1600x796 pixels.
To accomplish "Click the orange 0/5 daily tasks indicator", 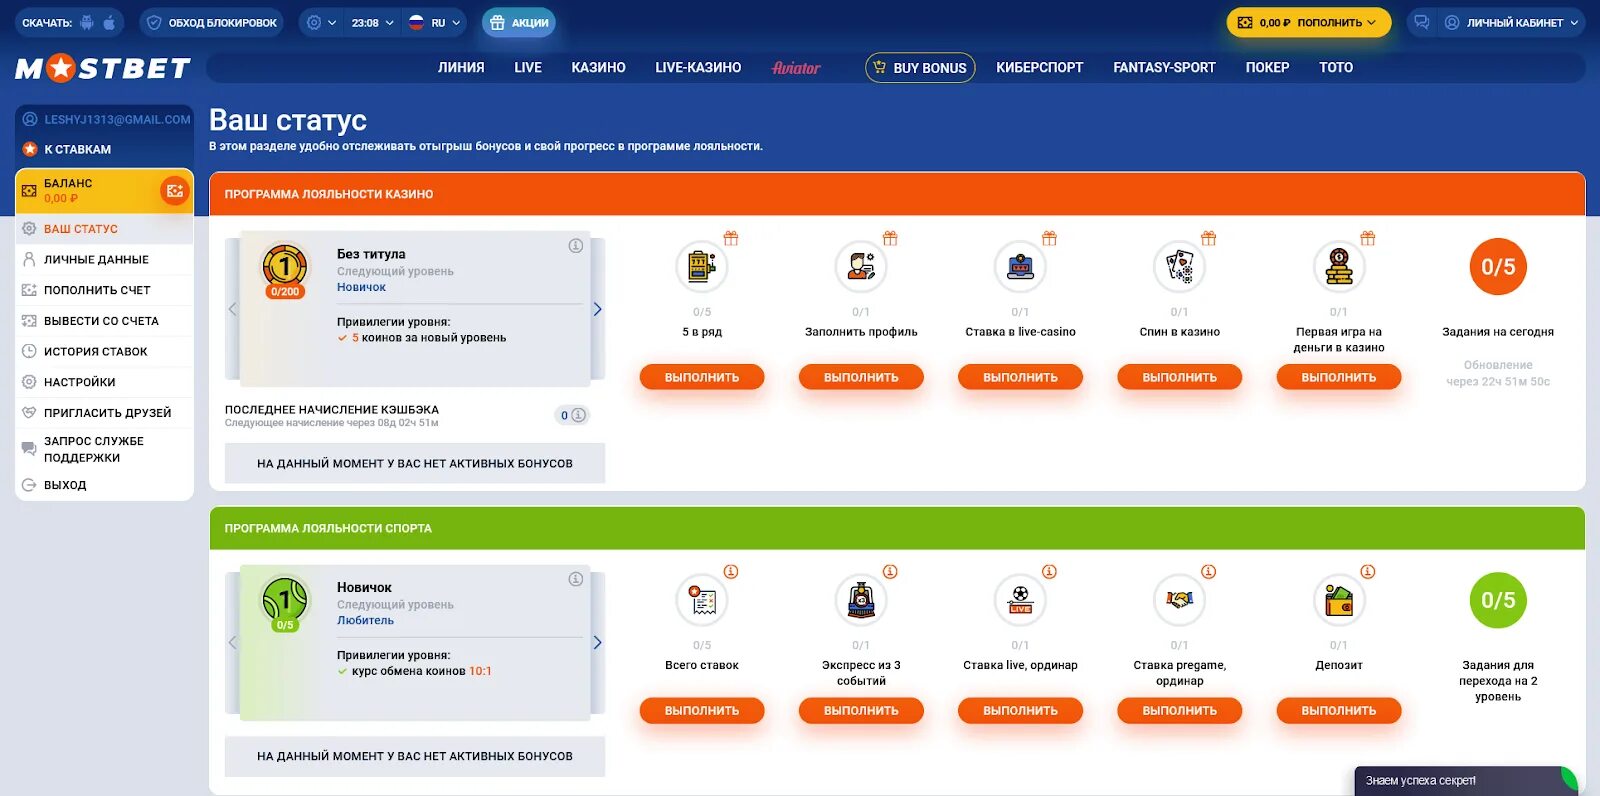I will coord(1498,267).
